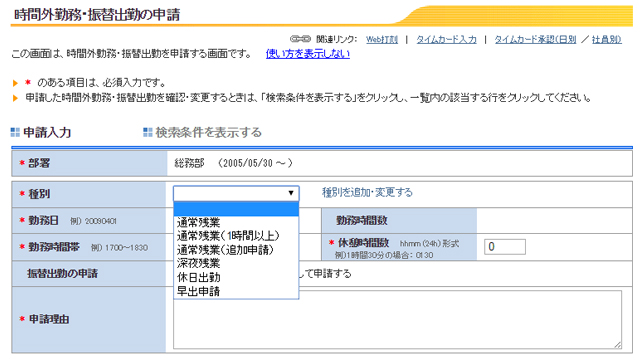Open the タイムカード入力 link
This screenshot has width=640, height=360.
click(x=446, y=40)
